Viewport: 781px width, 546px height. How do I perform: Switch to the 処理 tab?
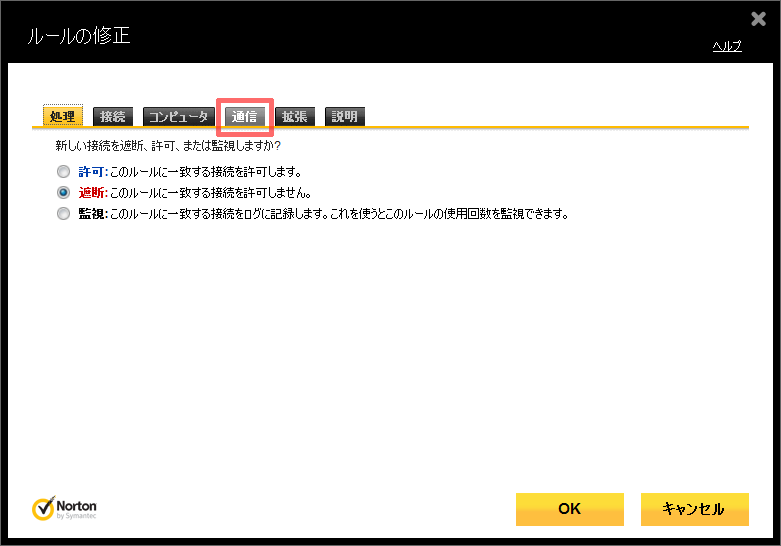[62, 116]
